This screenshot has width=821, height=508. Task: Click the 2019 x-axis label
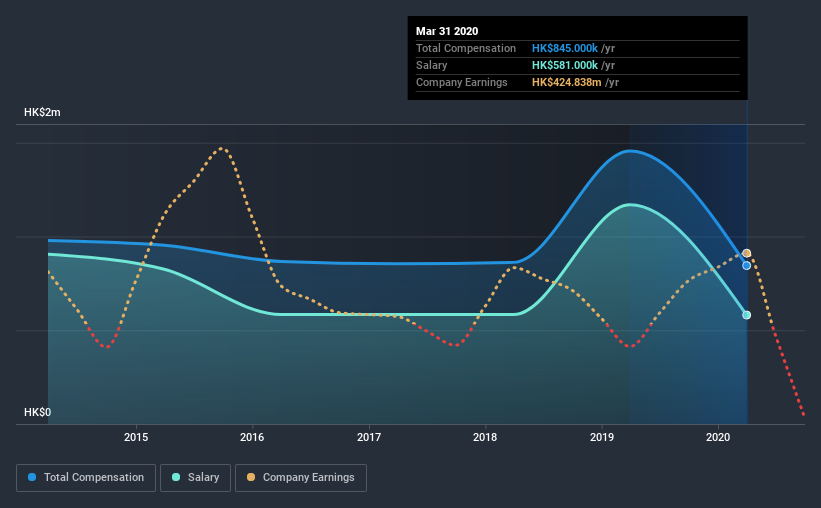(x=602, y=437)
